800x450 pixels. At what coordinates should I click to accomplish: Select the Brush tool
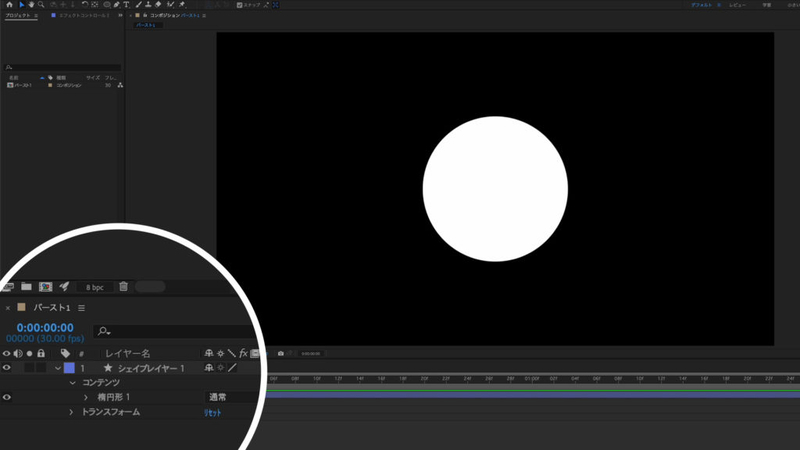pos(138,5)
